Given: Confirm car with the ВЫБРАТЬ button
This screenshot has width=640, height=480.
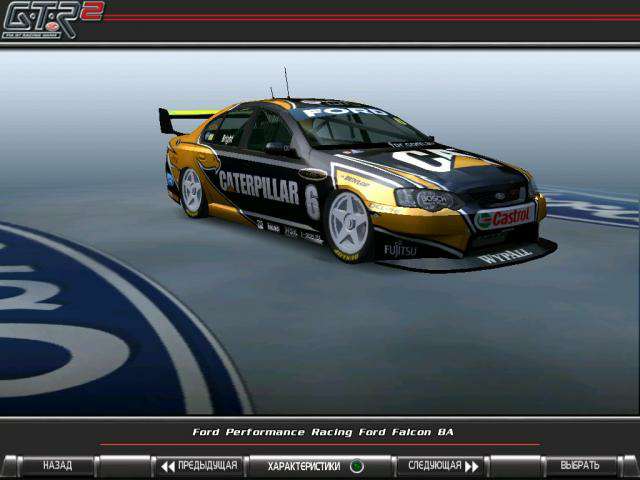Looking at the screenshot, I should 580,466.
